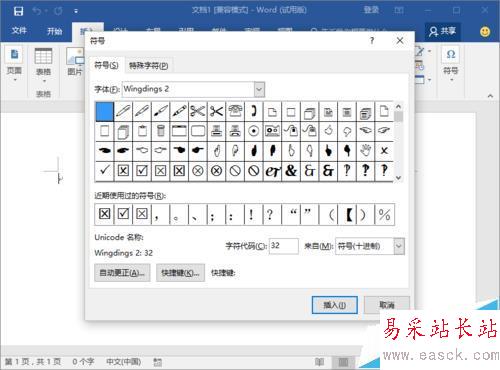Select the blue highlighted blank symbol cell
Viewport: 500px width, 370px height.
(x=104, y=111)
